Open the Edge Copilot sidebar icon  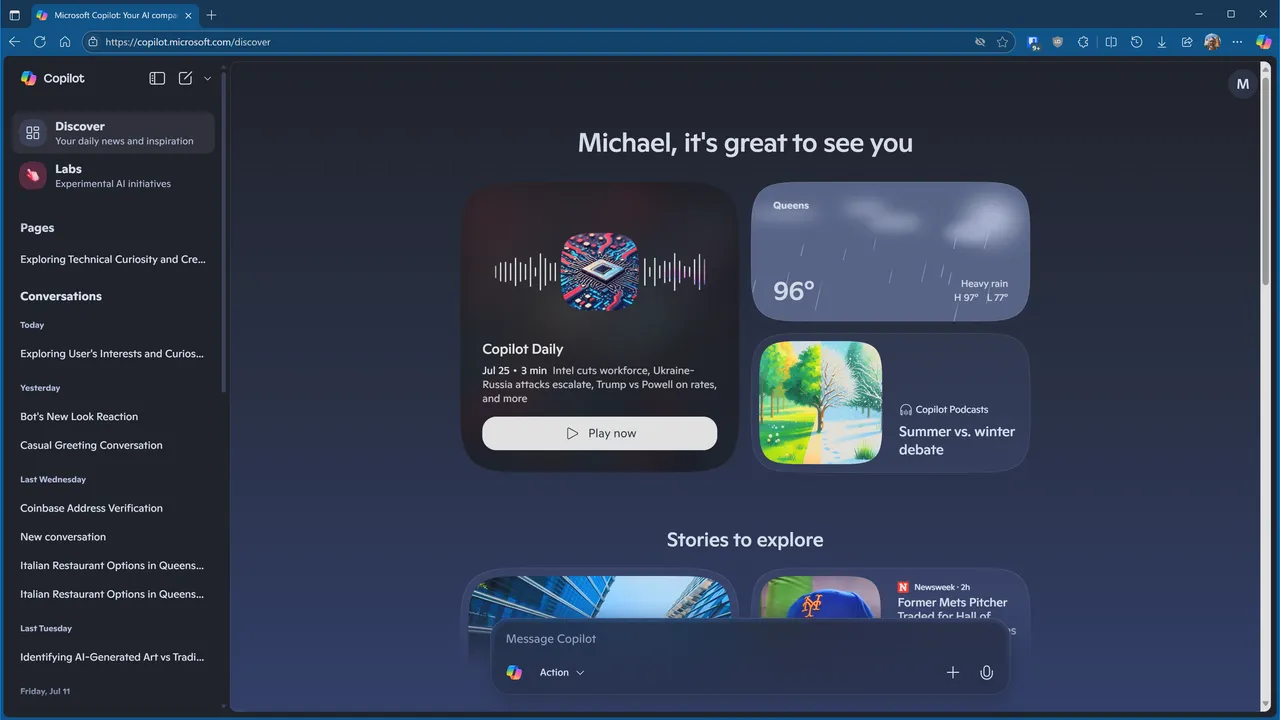[x=1264, y=42]
